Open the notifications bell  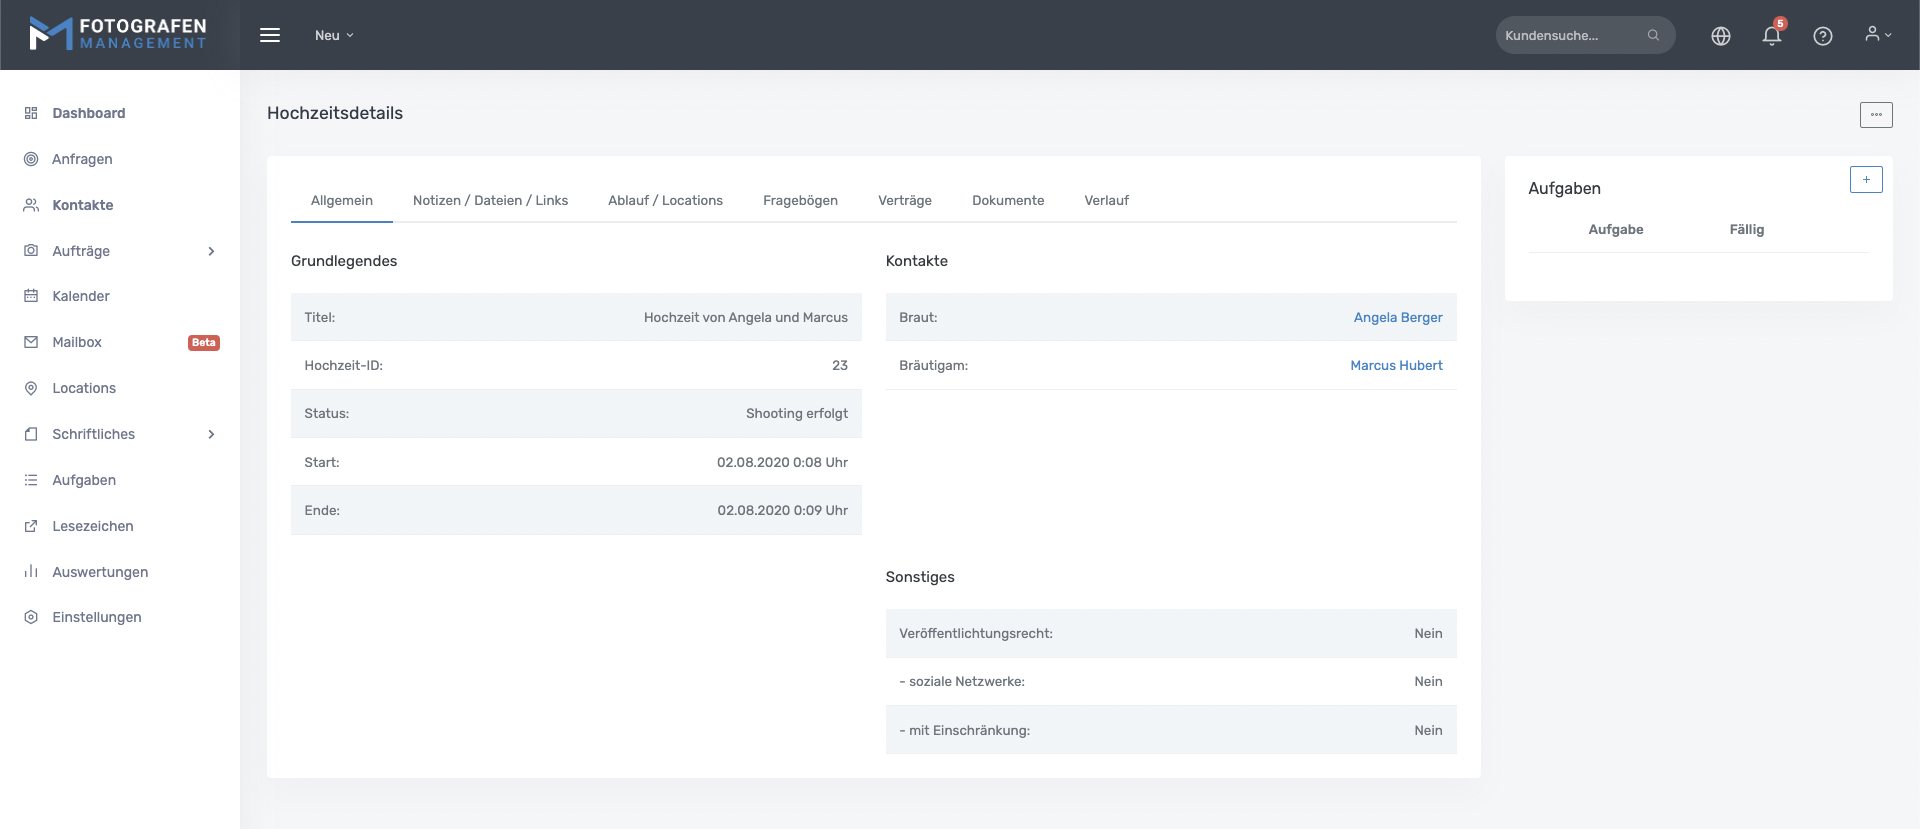[x=1771, y=36]
